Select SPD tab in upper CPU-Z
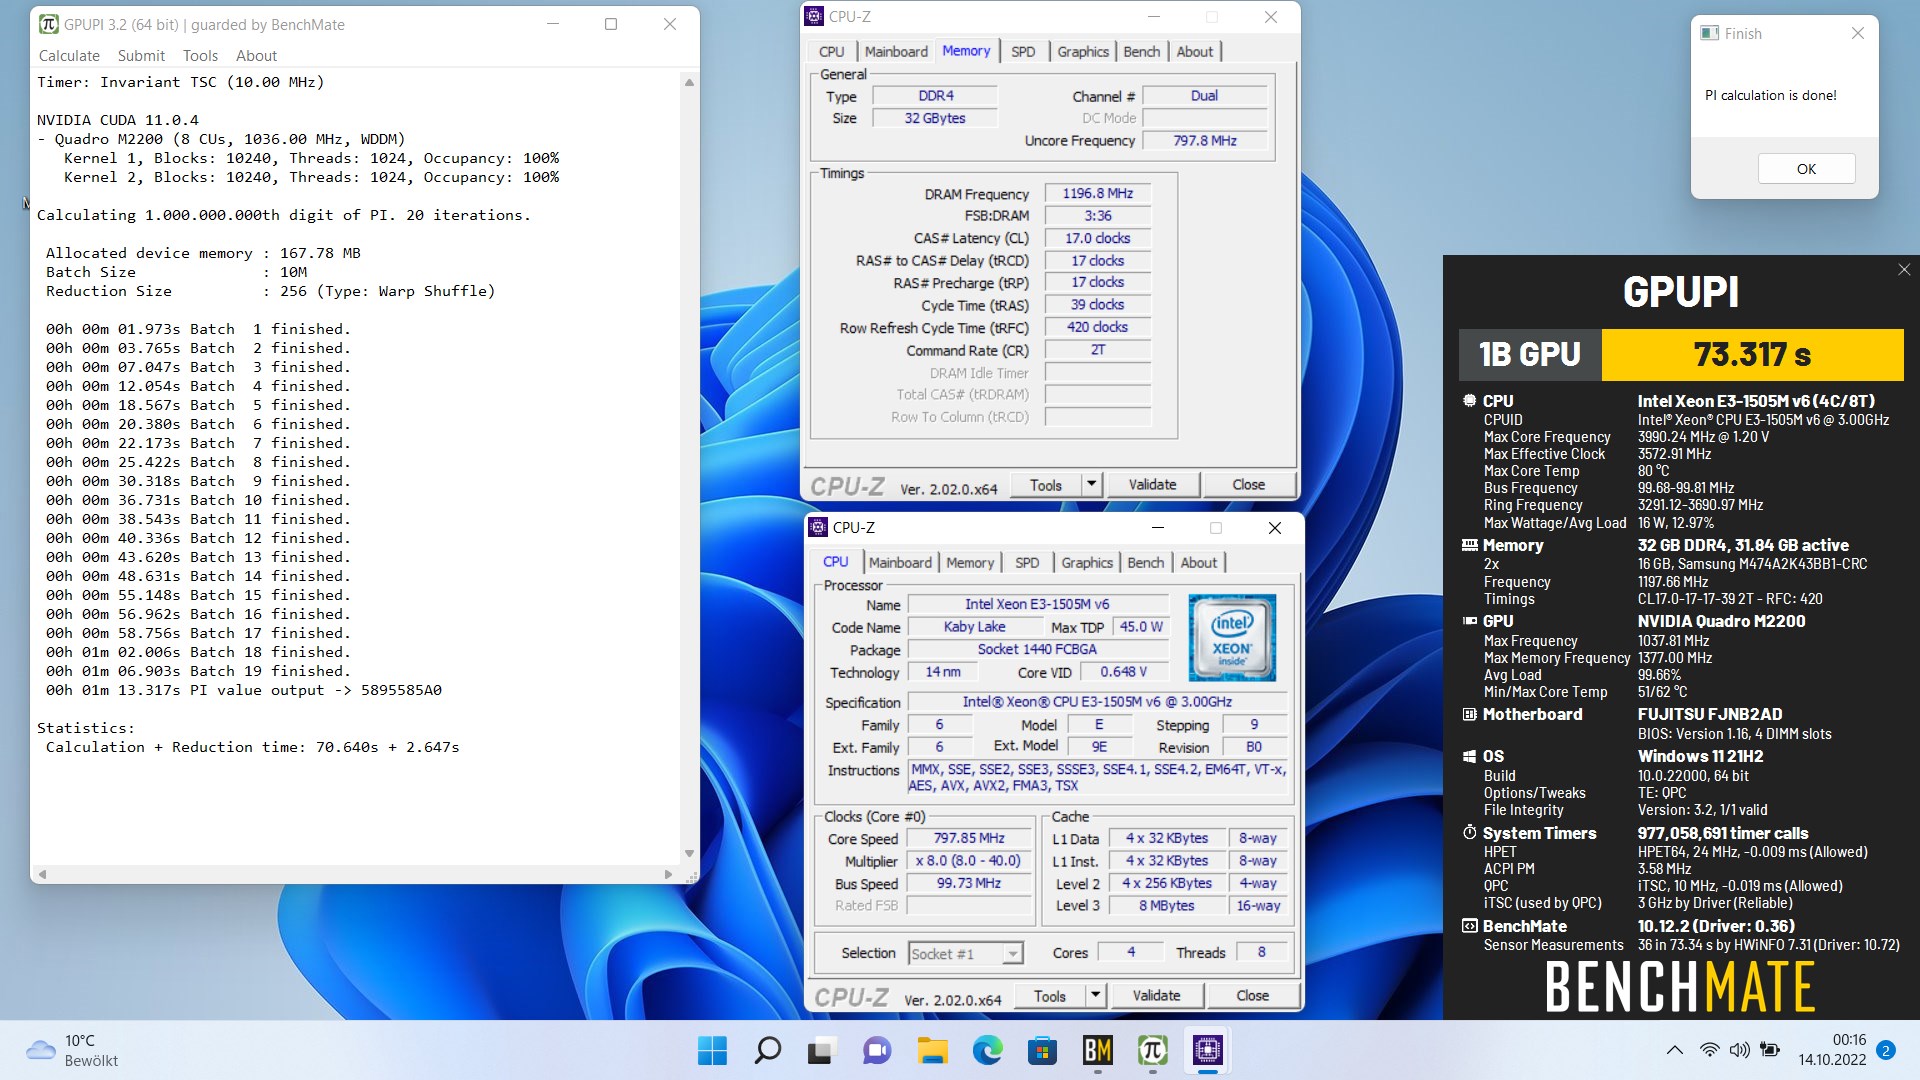The height and width of the screenshot is (1080, 1920). 1023,52
